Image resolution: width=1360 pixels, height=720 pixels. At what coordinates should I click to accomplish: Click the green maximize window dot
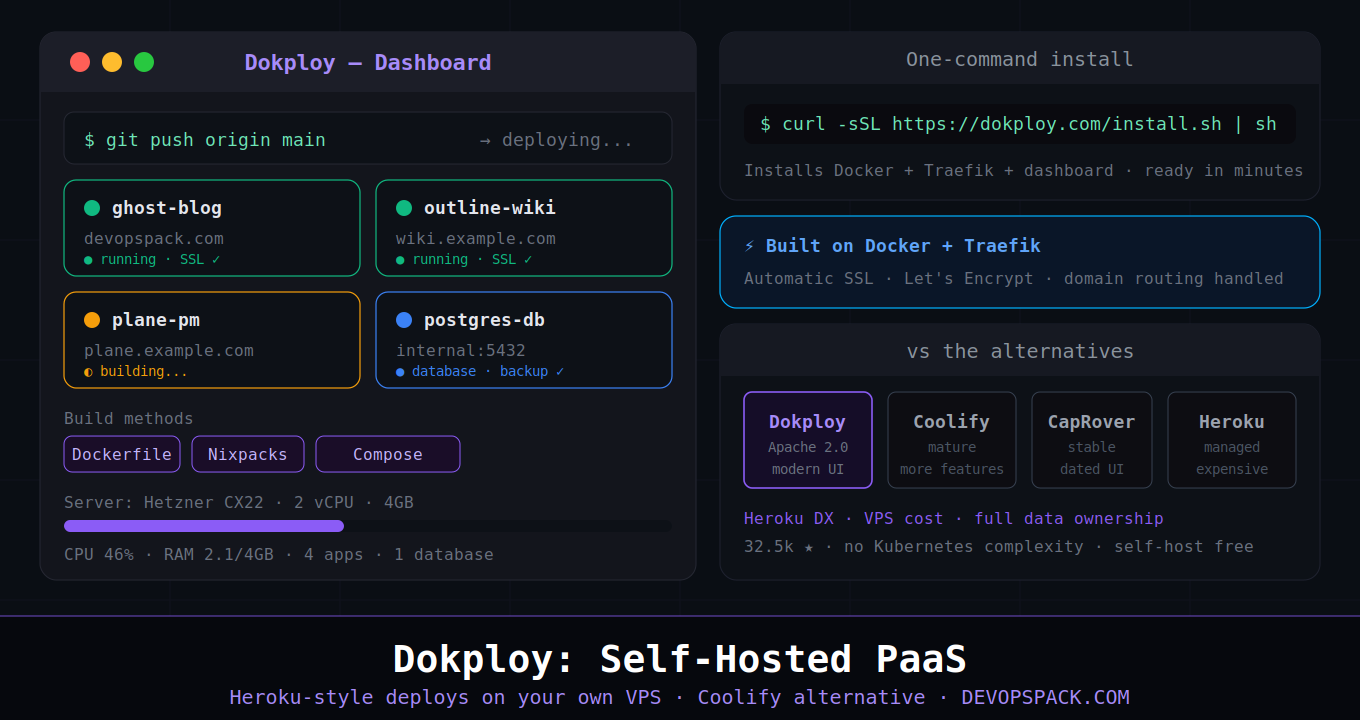144,62
